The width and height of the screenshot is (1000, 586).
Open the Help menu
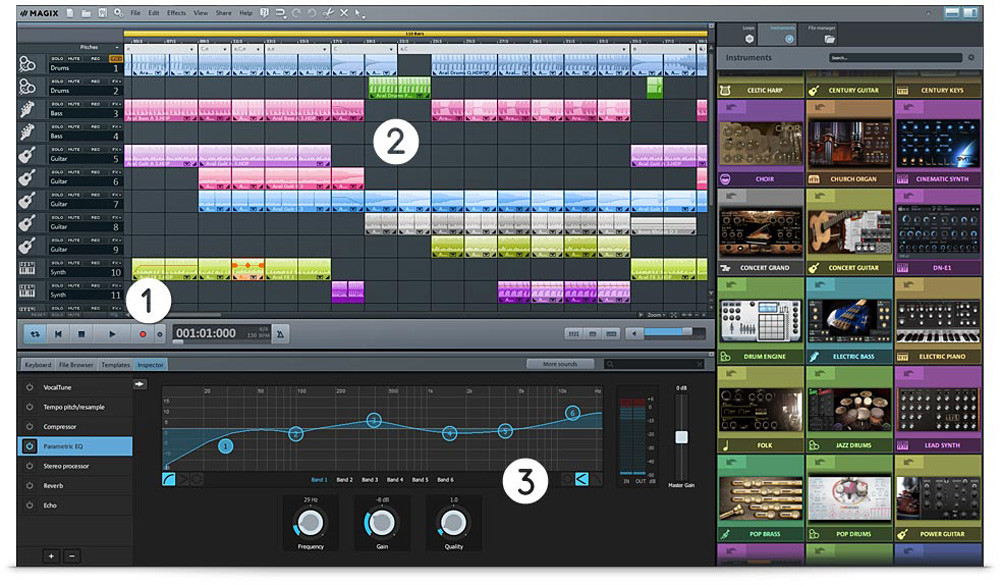pyautogui.click(x=246, y=13)
